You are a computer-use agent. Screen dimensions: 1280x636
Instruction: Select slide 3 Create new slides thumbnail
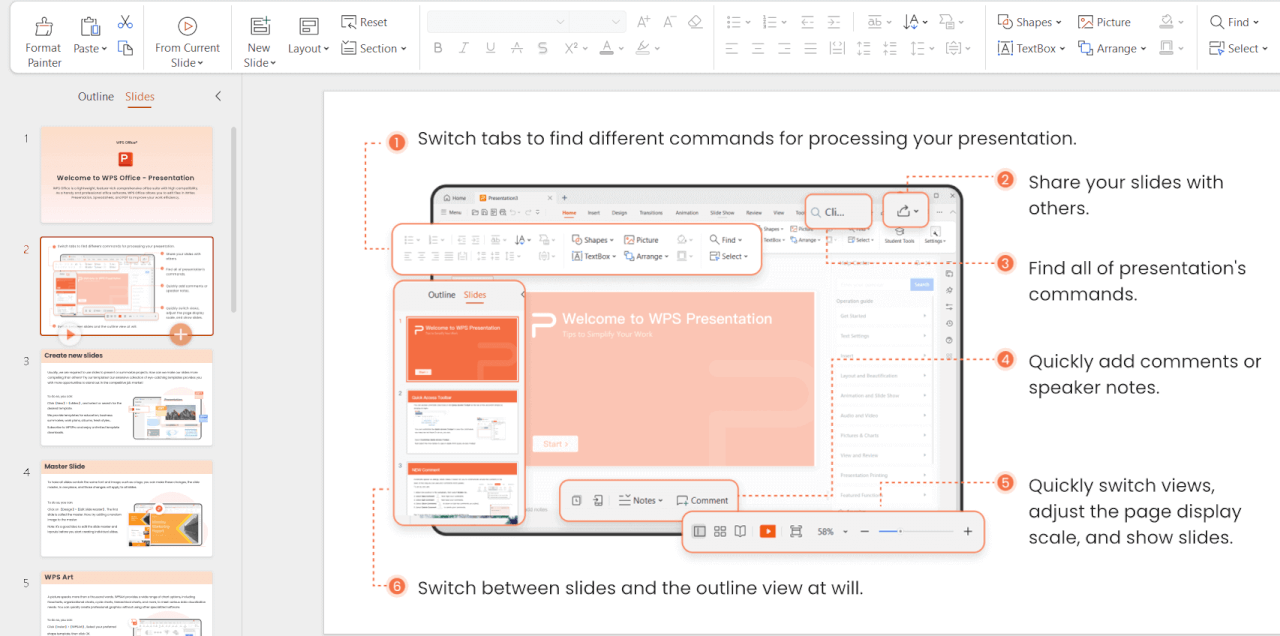[126, 397]
